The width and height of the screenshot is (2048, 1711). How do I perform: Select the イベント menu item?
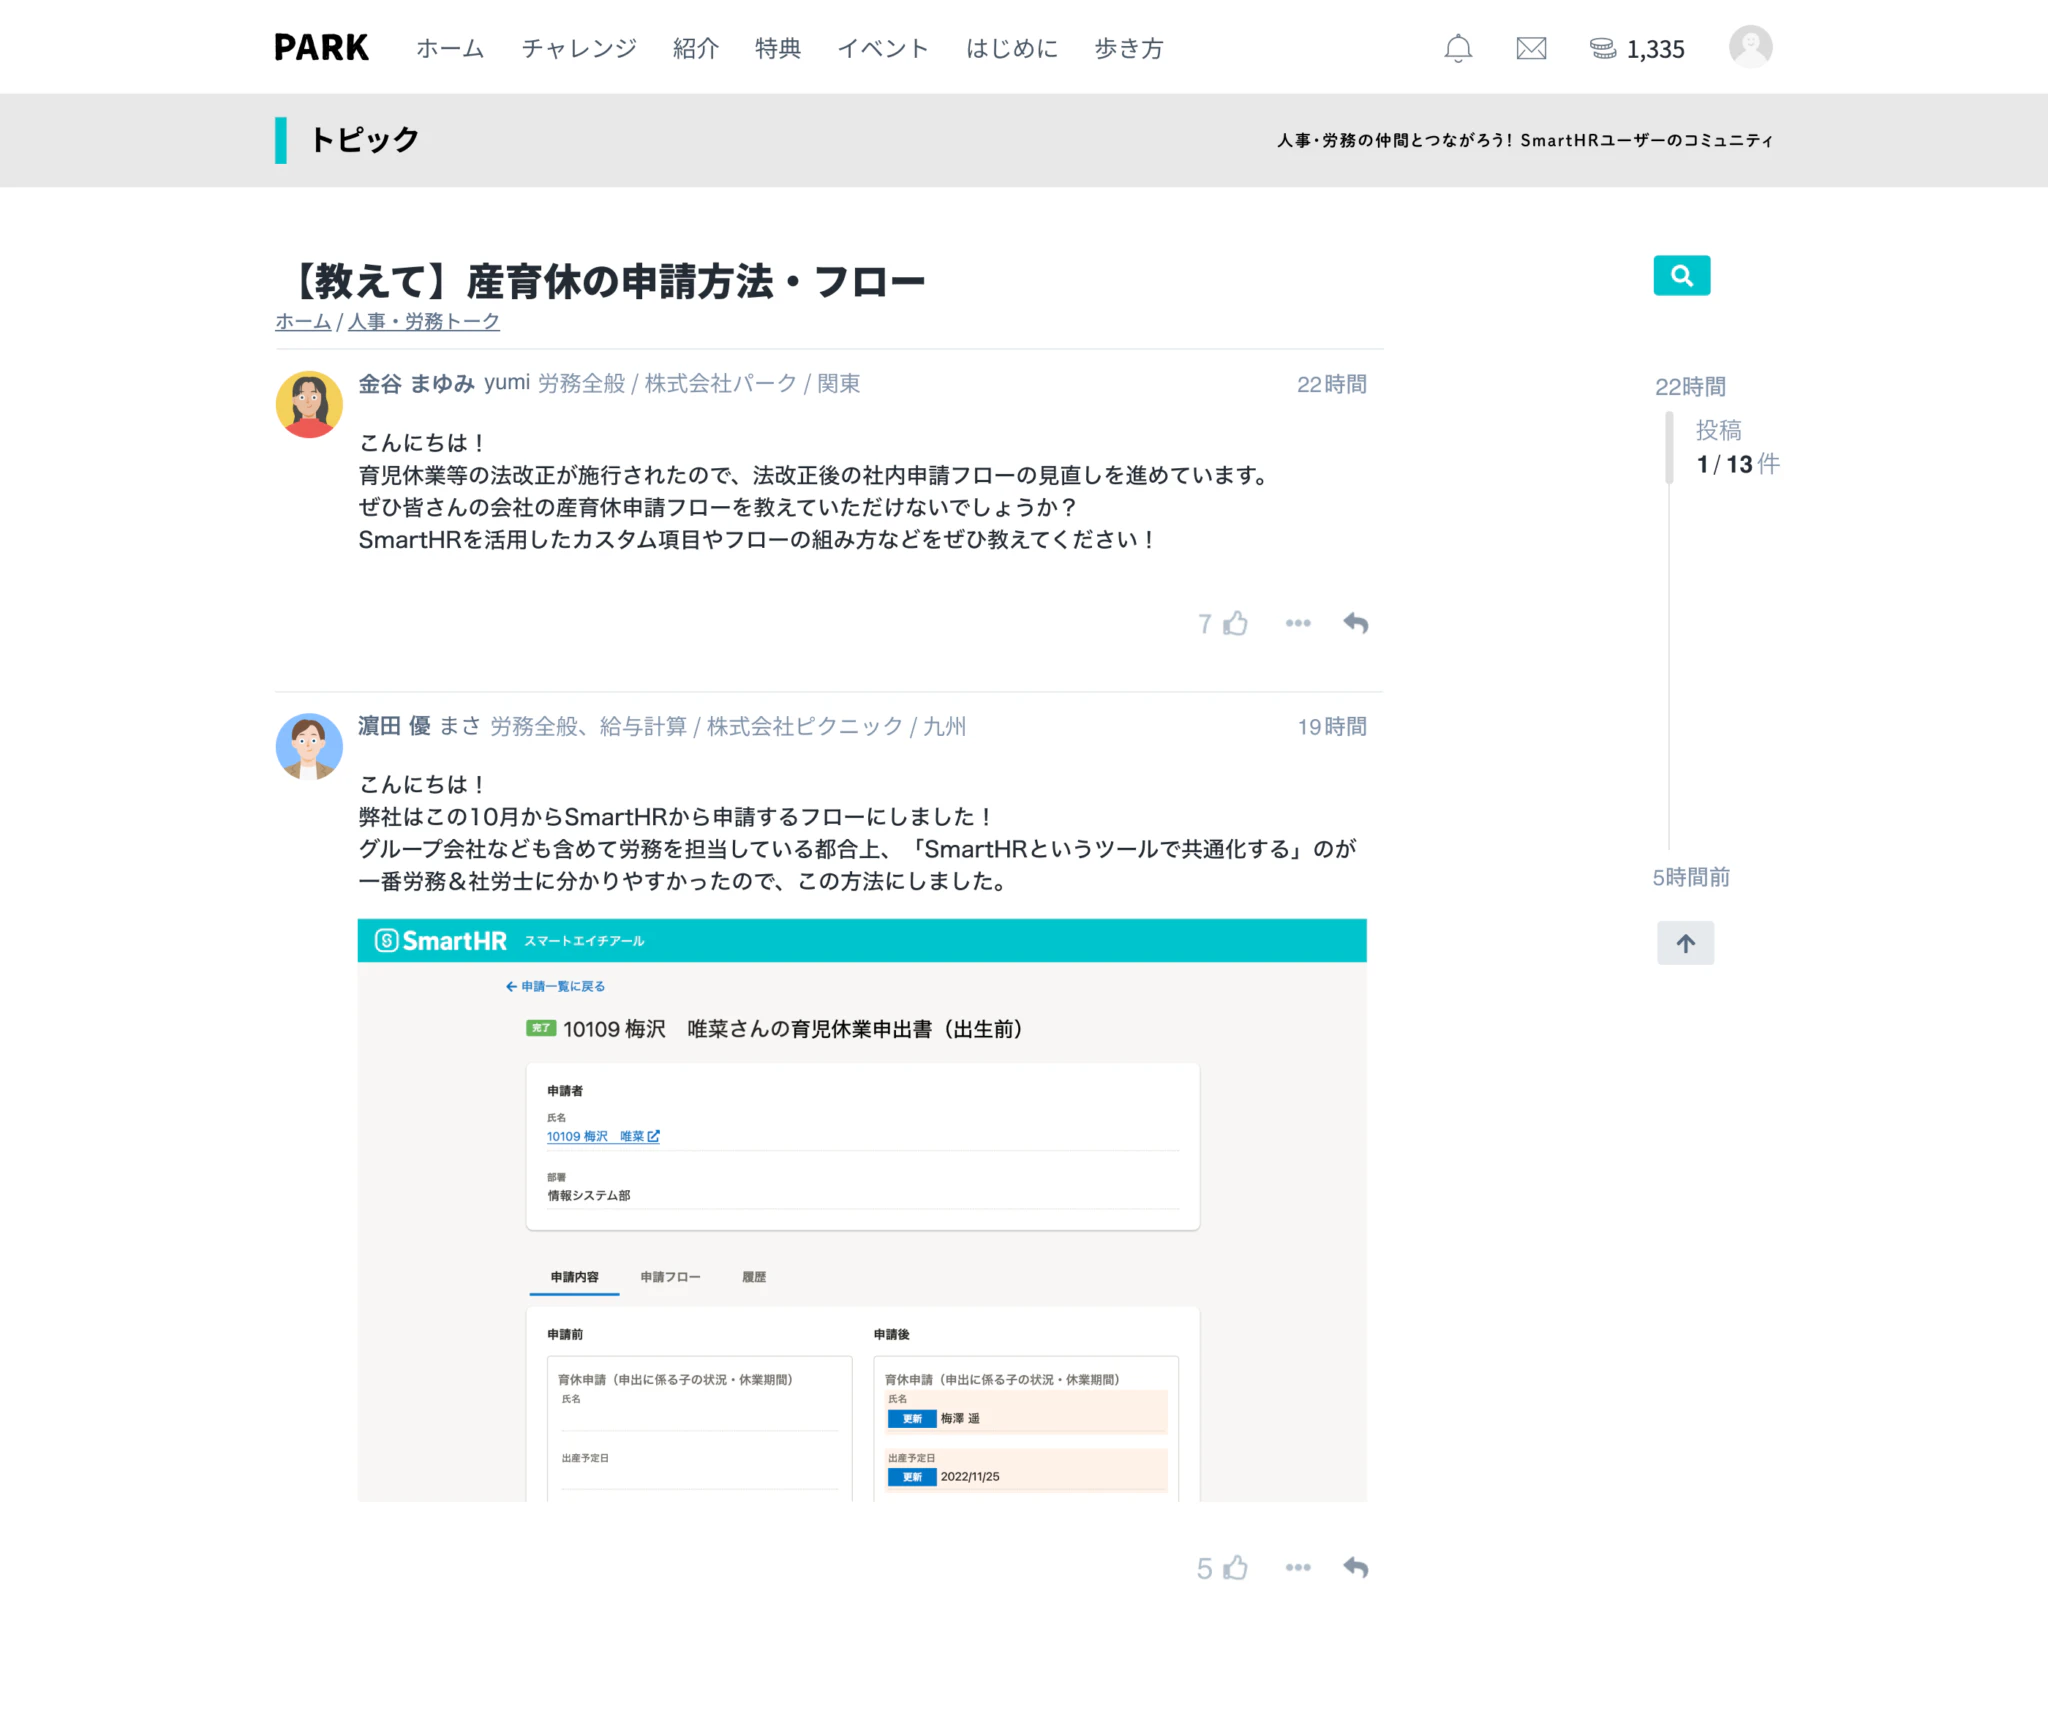pyautogui.click(x=878, y=46)
